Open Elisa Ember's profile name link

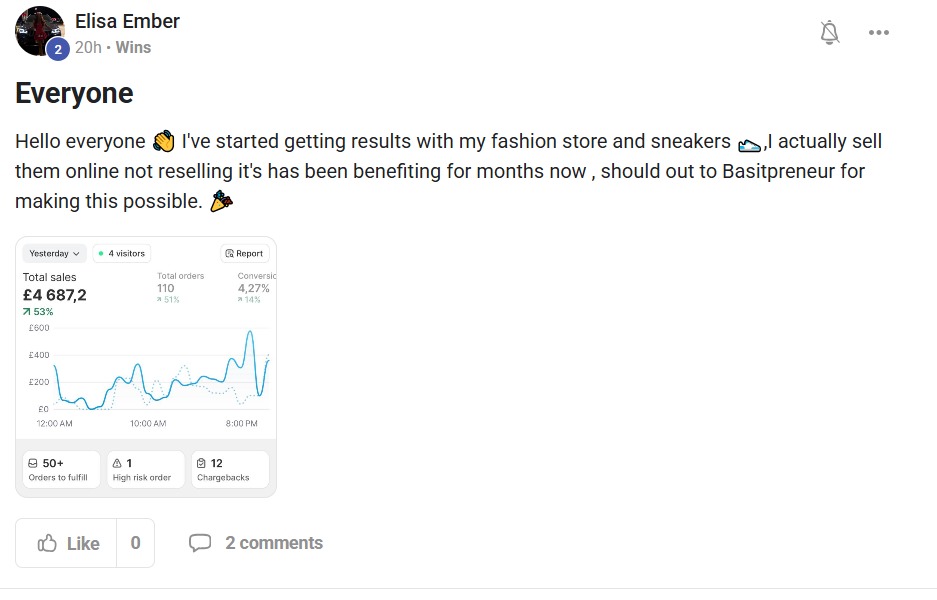pyautogui.click(x=127, y=21)
